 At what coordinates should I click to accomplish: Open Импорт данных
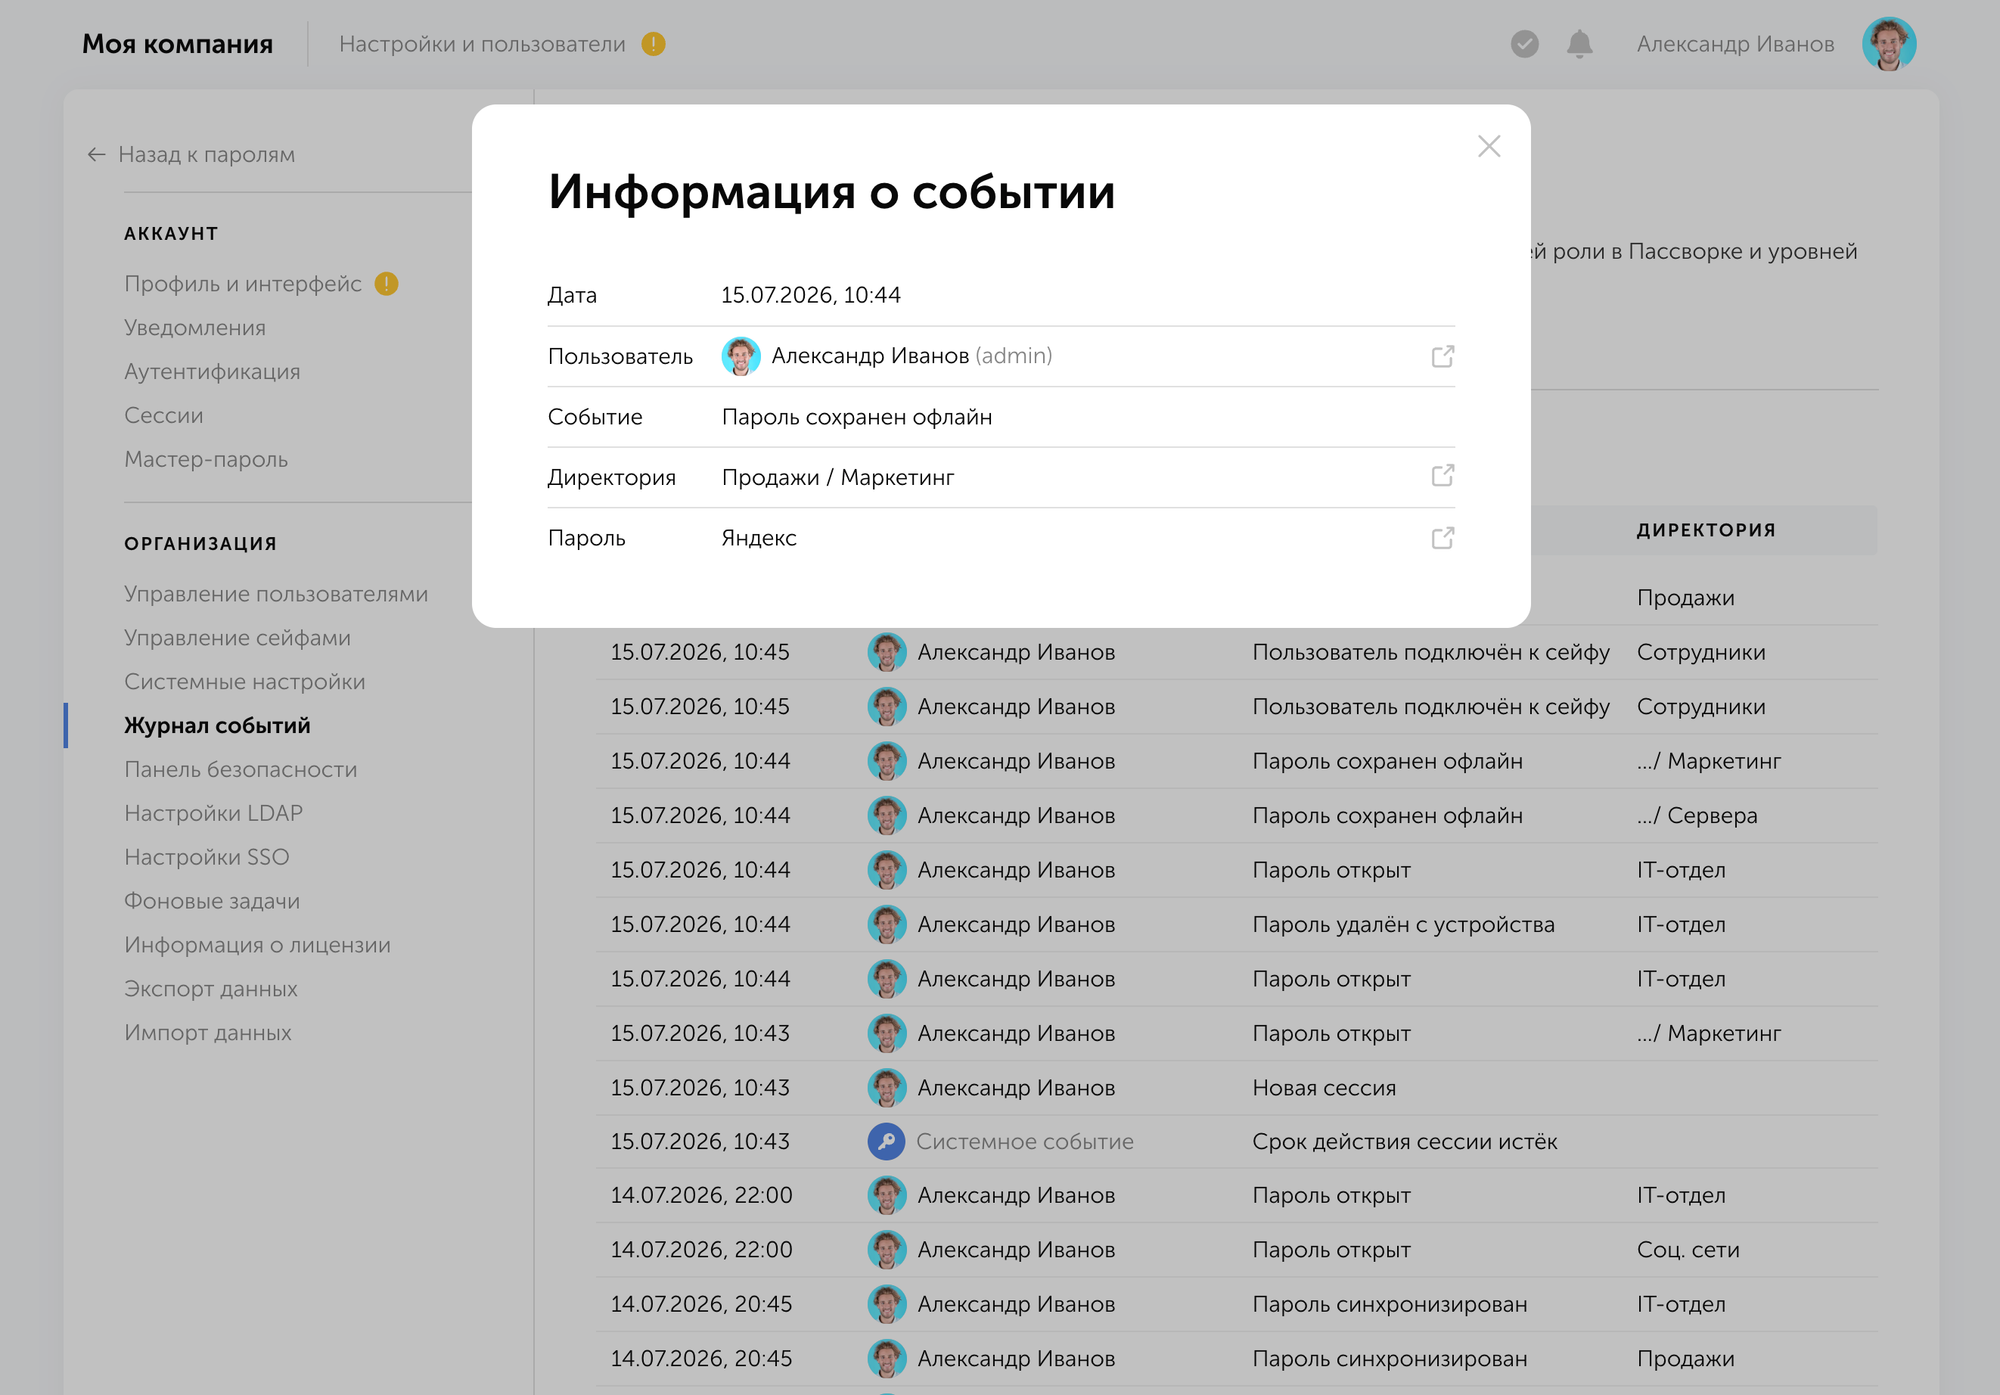[208, 1034]
